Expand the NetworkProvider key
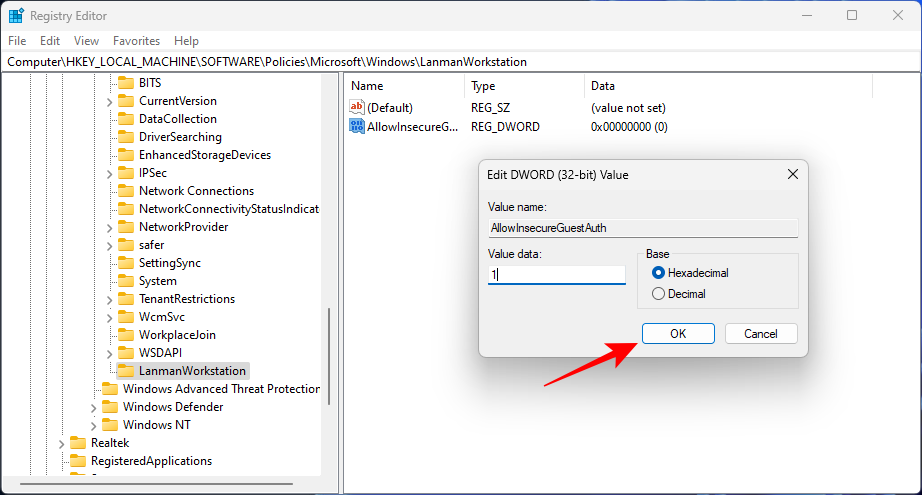Image resolution: width=922 pixels, height=495 pixels. [109, 228]
